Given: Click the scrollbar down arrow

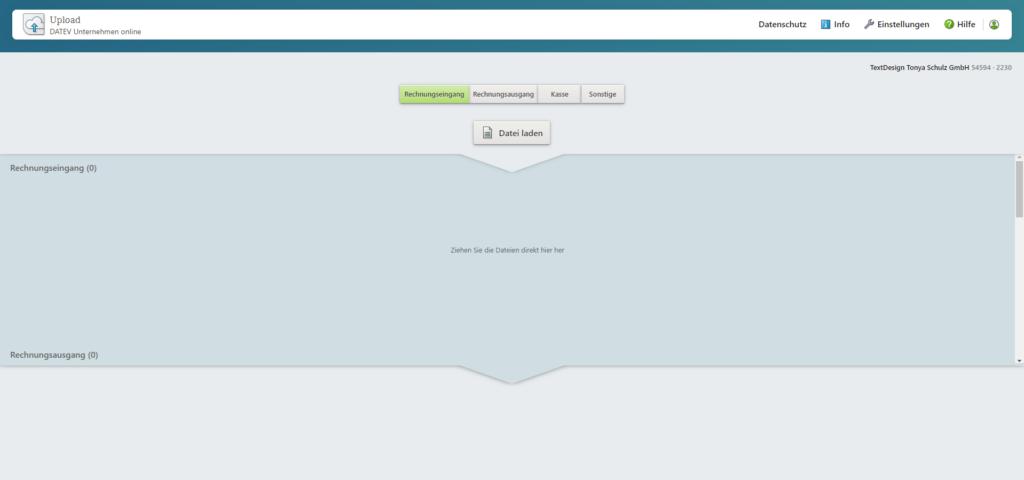Looking at the screenshot, I should (x=1019, y=360).
